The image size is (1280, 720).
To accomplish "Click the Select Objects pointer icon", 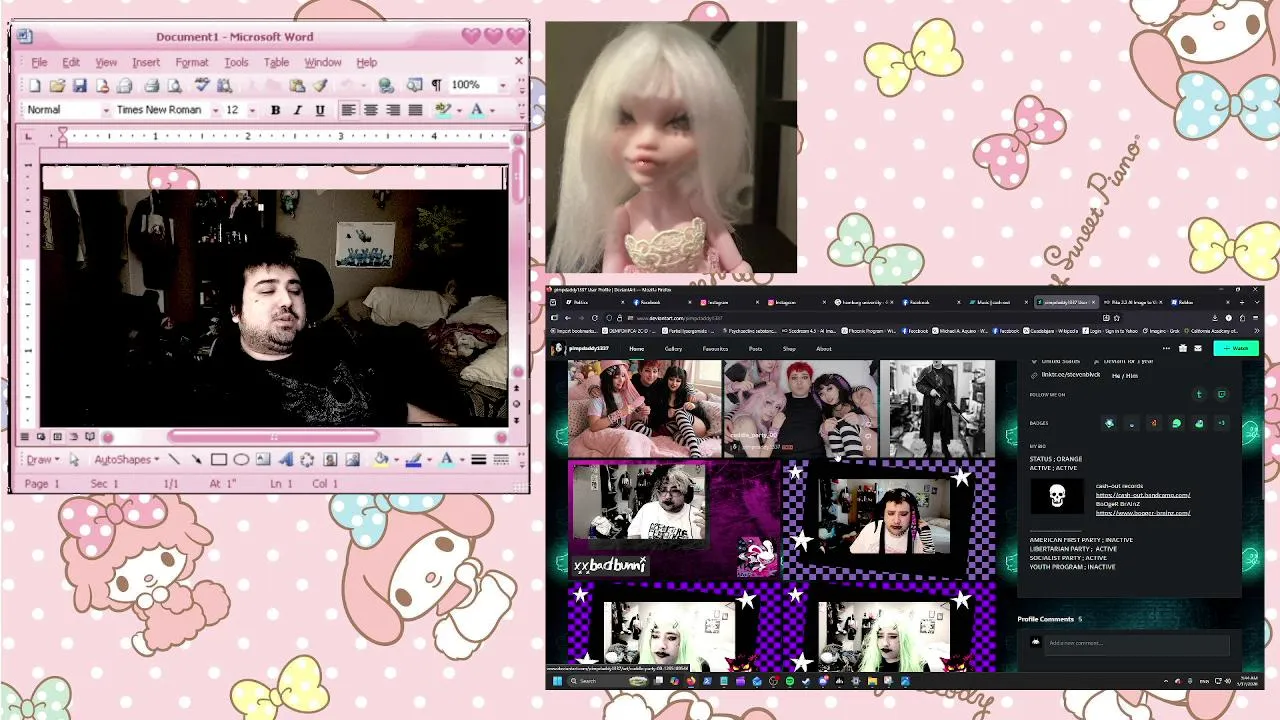I will [73, 460].
